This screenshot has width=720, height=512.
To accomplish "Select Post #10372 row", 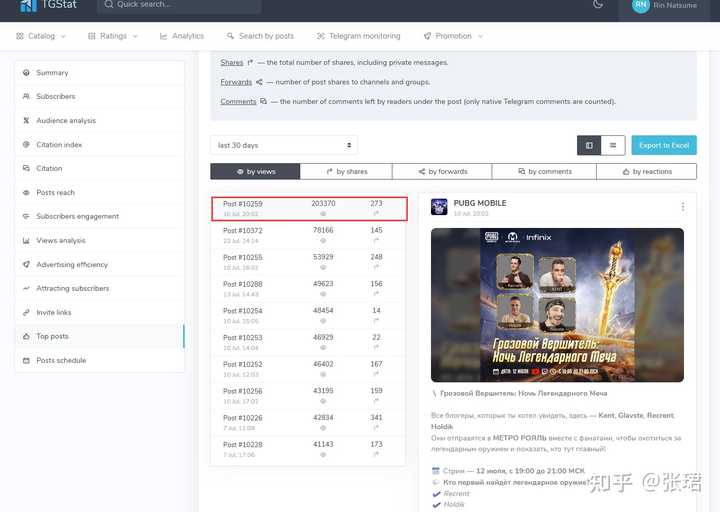I will tap(308, 235).
